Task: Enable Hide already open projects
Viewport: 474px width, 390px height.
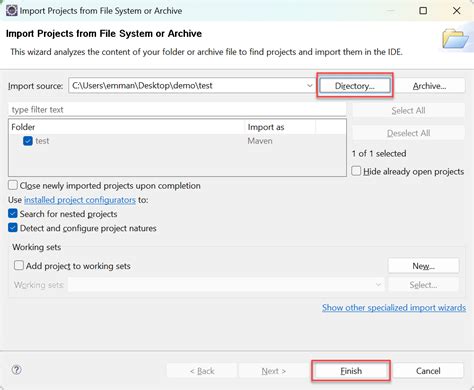Action: (356, 171)
